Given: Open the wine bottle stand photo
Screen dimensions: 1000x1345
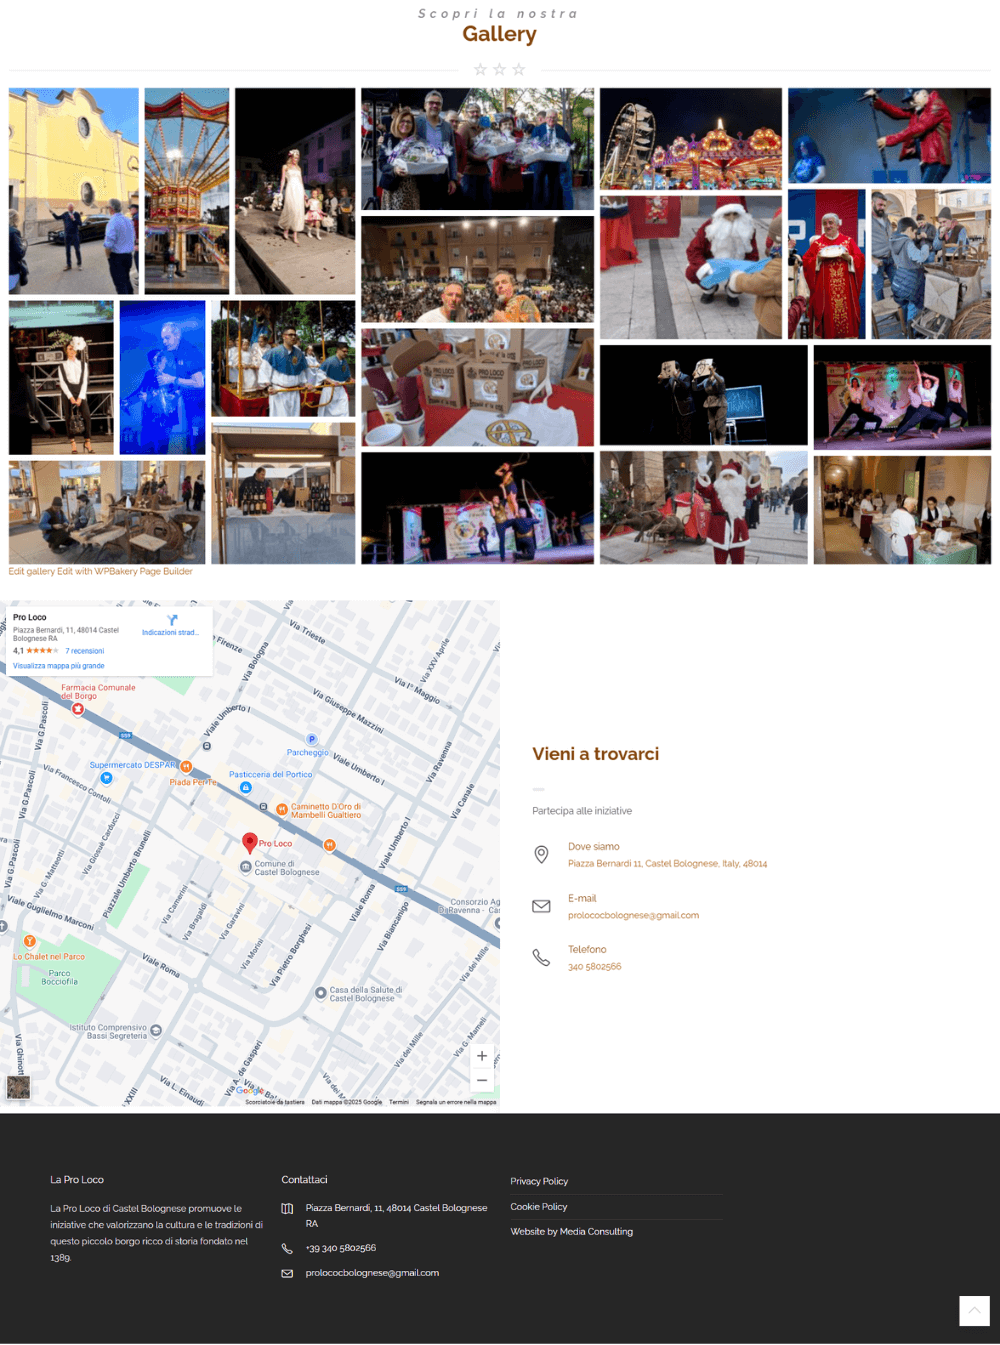Looking at the screenshot, I should pos(283,494).
